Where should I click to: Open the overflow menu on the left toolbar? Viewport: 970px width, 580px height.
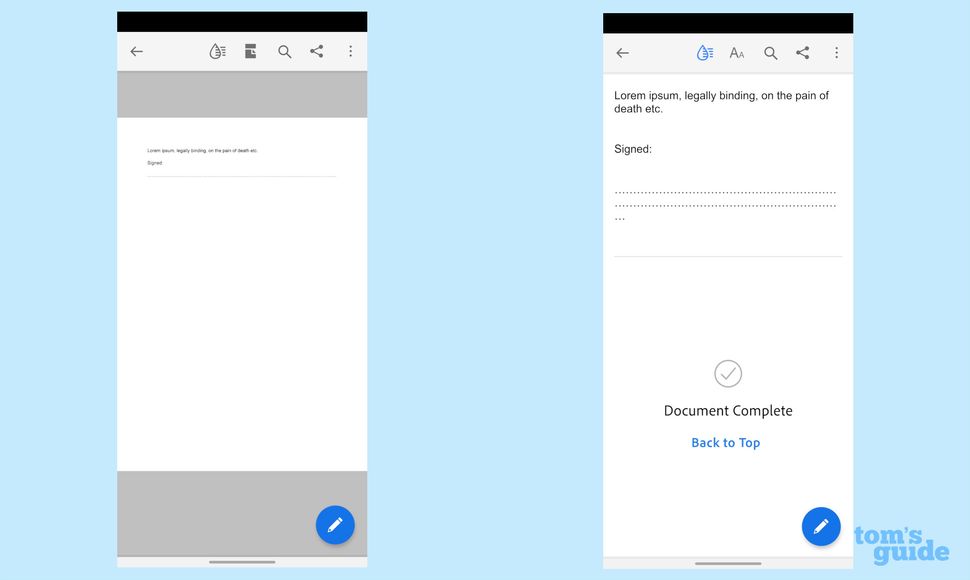(x=351, y=51)
